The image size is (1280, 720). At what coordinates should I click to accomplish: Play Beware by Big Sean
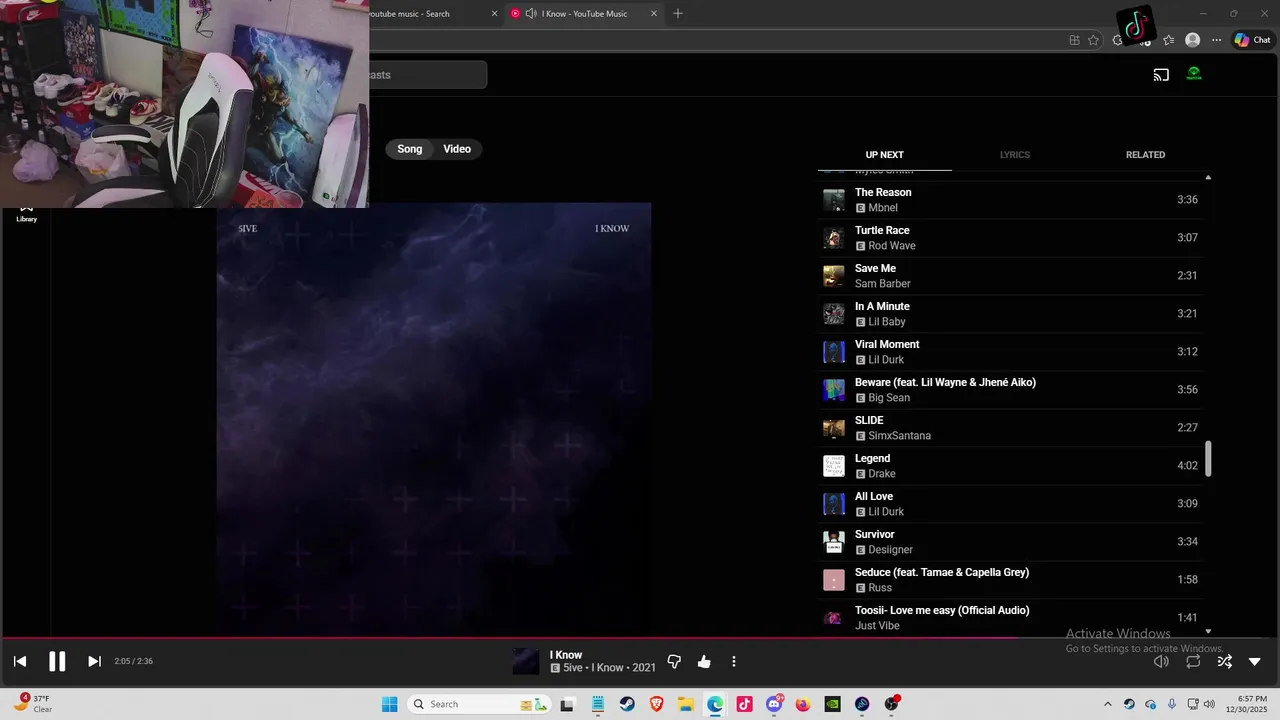(1010, 390)
